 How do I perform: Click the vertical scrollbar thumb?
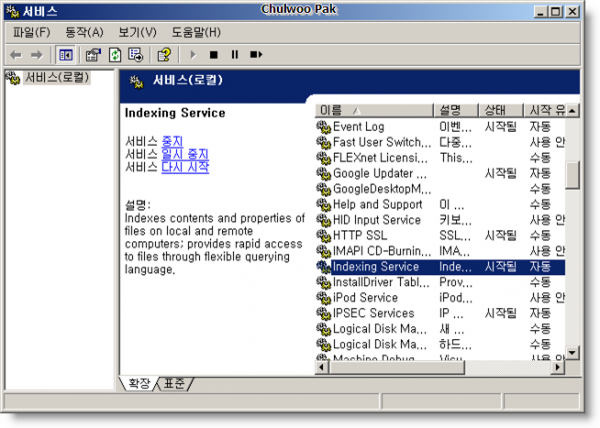click(x=572, y=175)
